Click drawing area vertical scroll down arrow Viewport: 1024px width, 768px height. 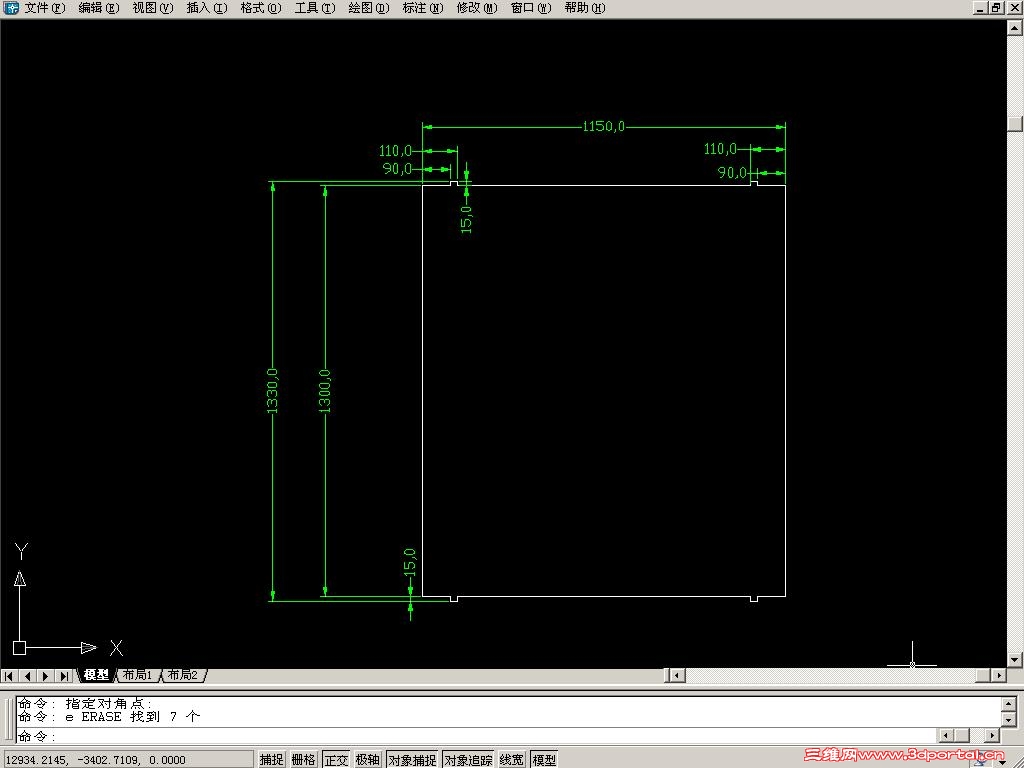click(x=1015, y=660)
